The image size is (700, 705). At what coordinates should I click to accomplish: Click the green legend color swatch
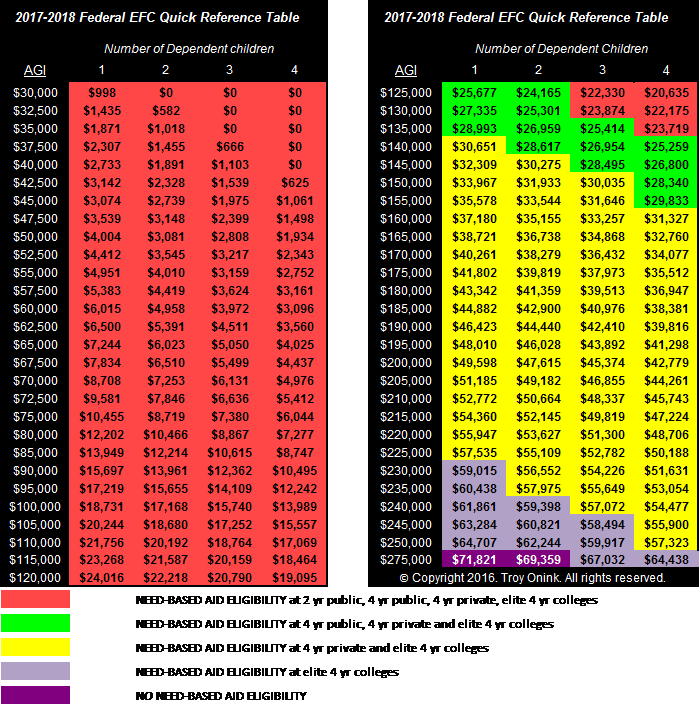tap(36, 623)
